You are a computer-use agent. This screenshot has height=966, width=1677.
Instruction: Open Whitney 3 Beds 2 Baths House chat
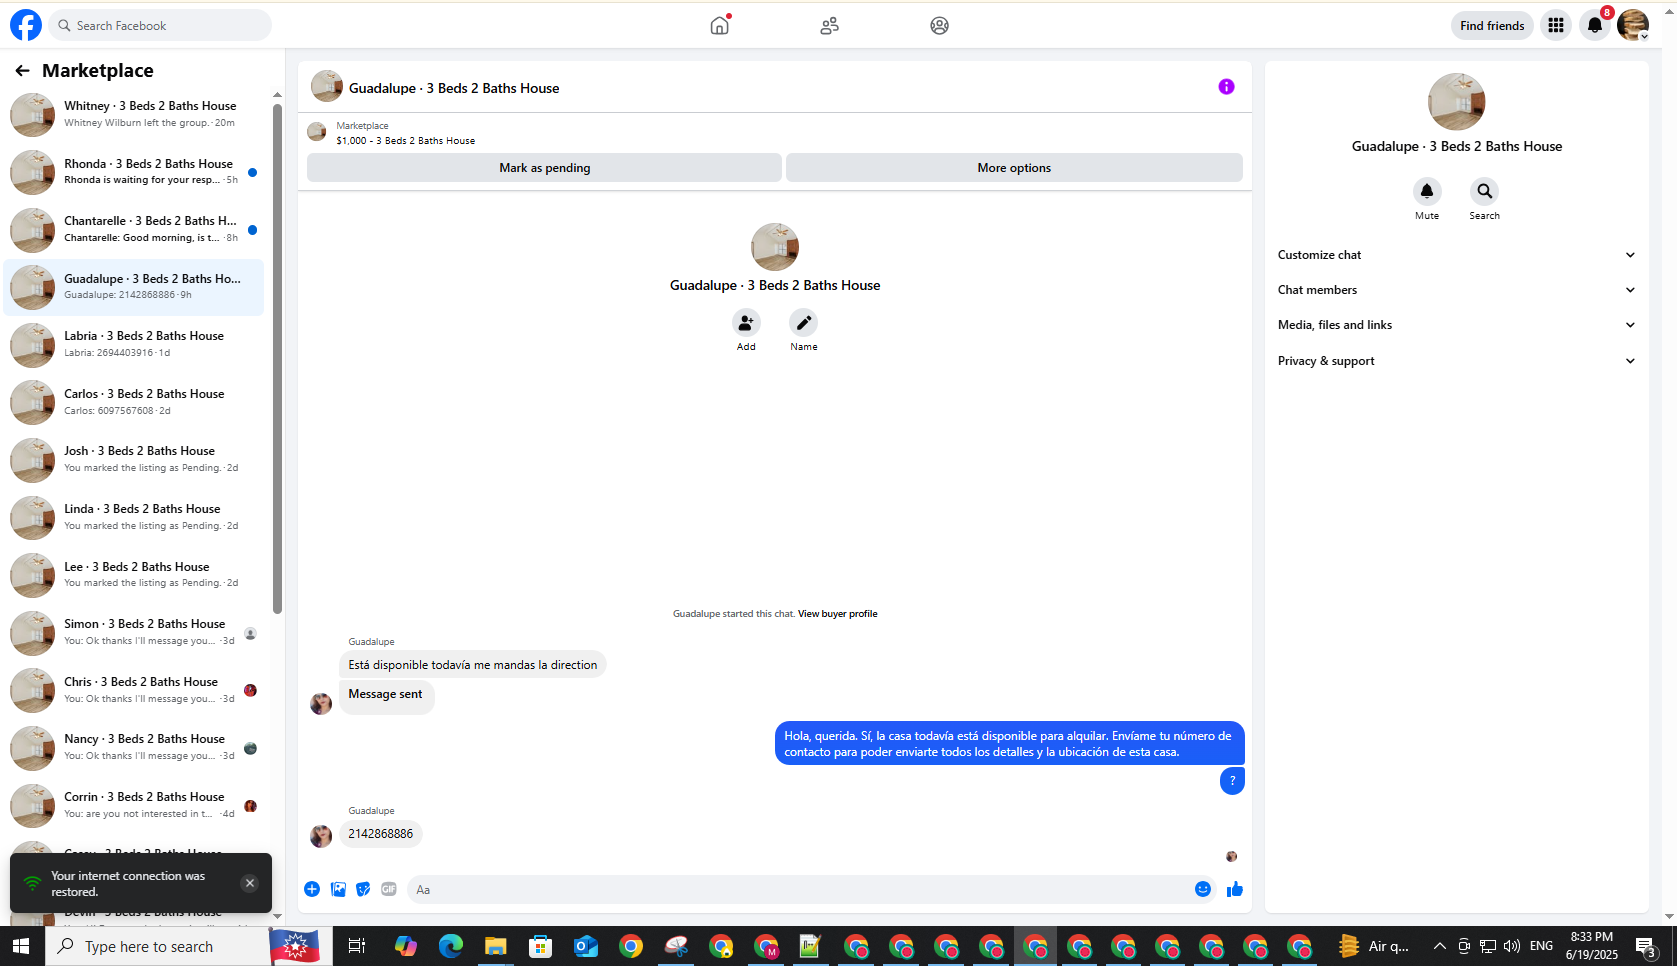coord(134,114)
